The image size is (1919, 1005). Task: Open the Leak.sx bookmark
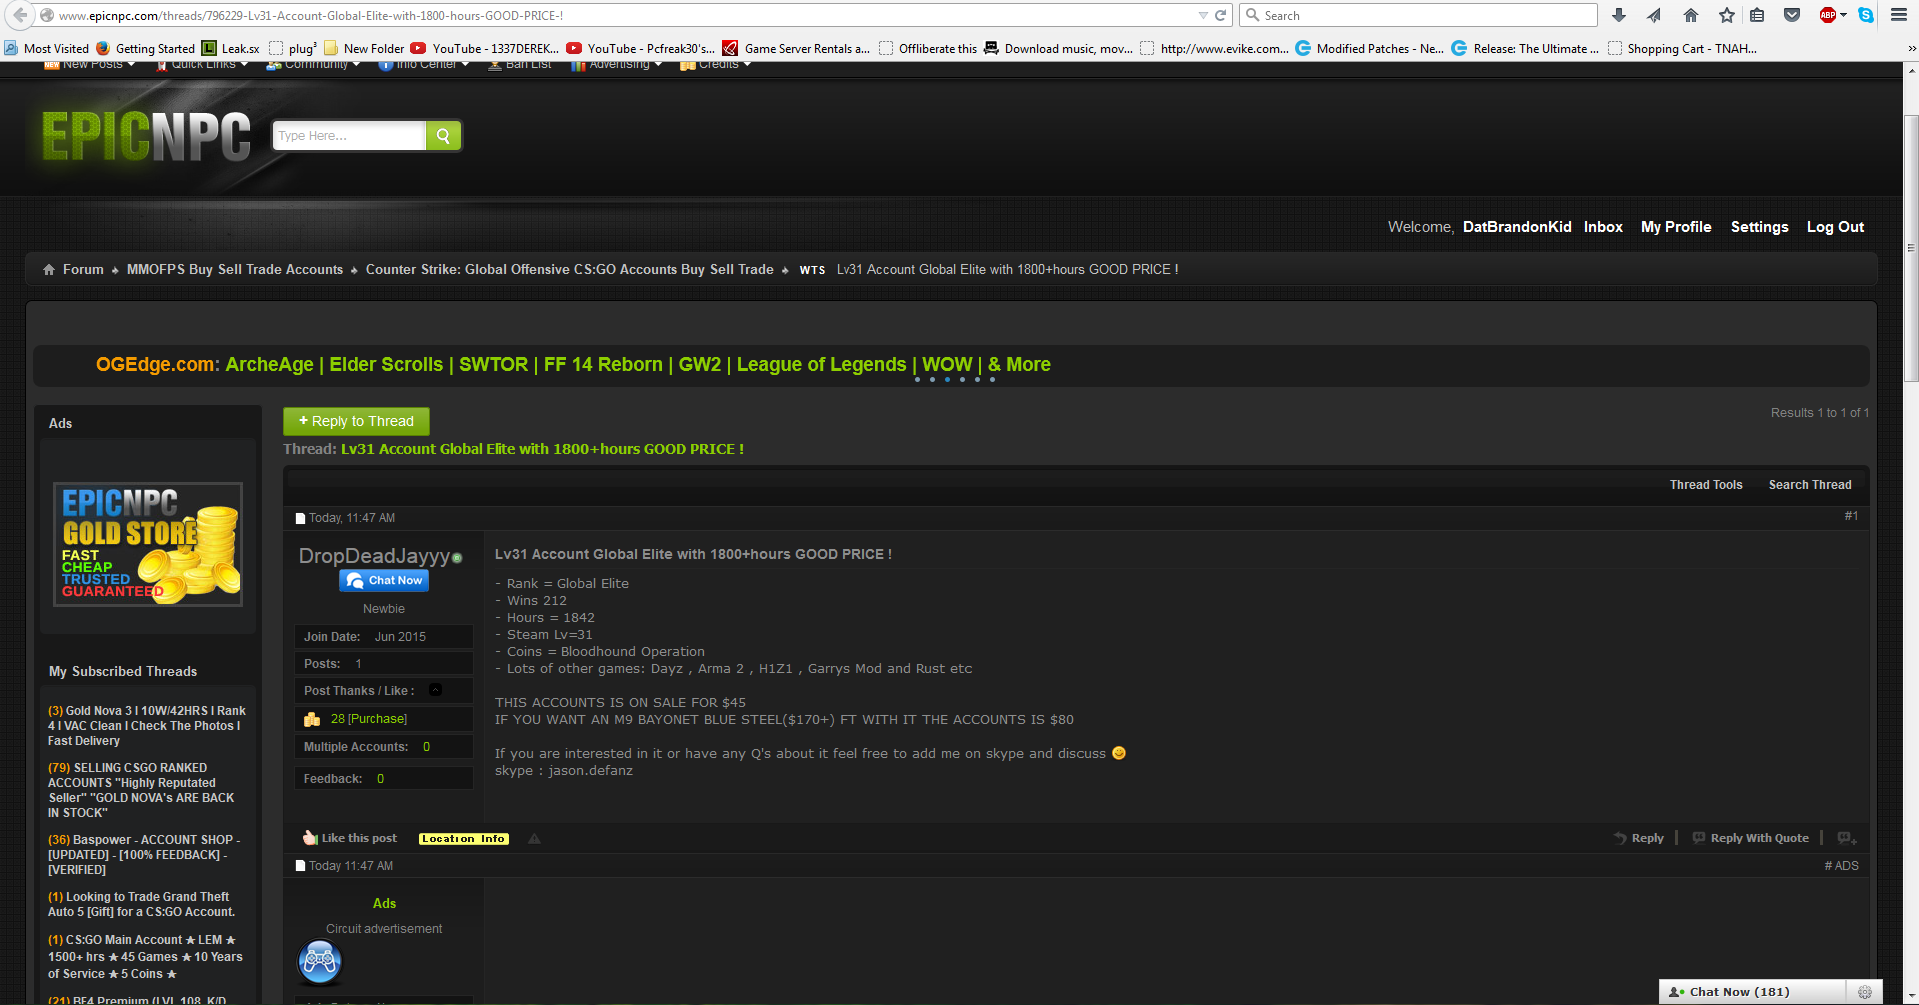pyautogui.click(x=231, y=48)
